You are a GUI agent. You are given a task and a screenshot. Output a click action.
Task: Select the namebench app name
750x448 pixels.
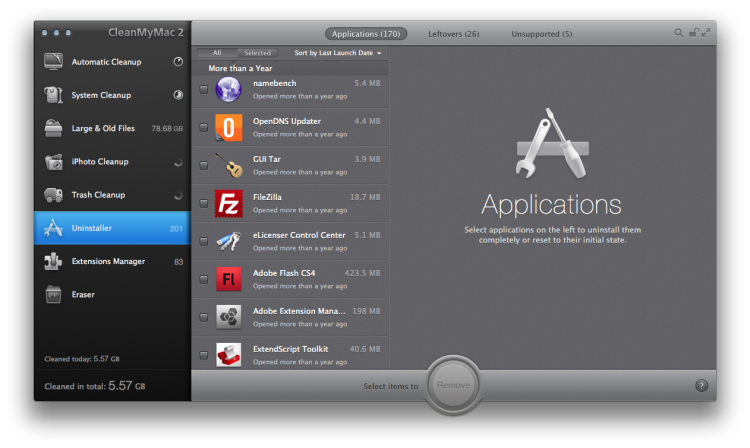(275, 83)
